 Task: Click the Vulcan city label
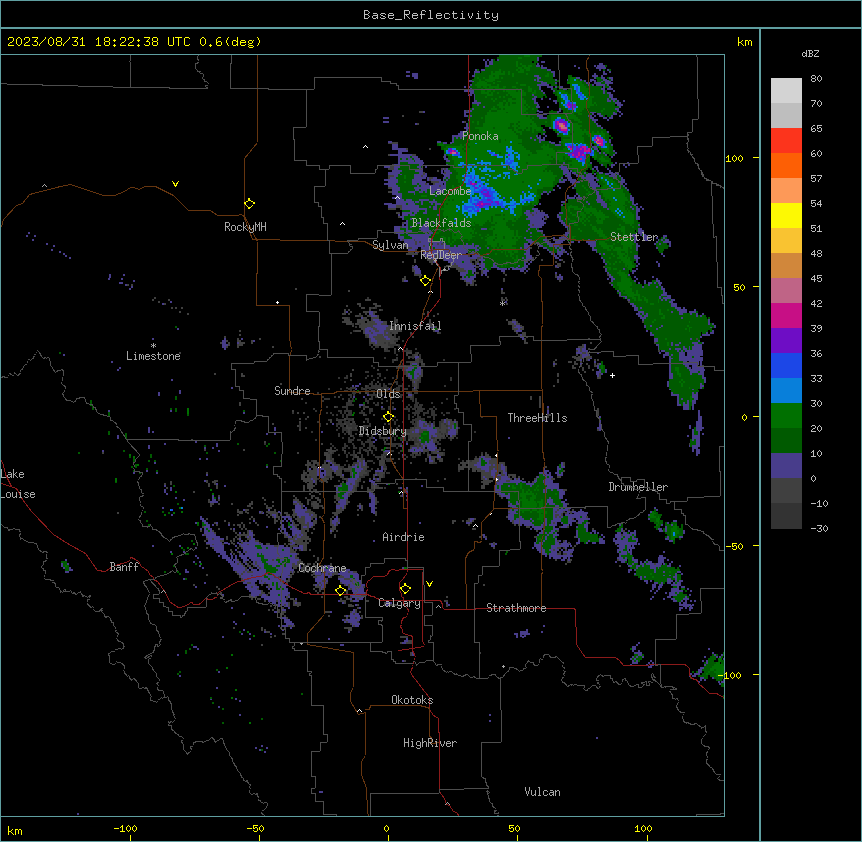(543, 792)
